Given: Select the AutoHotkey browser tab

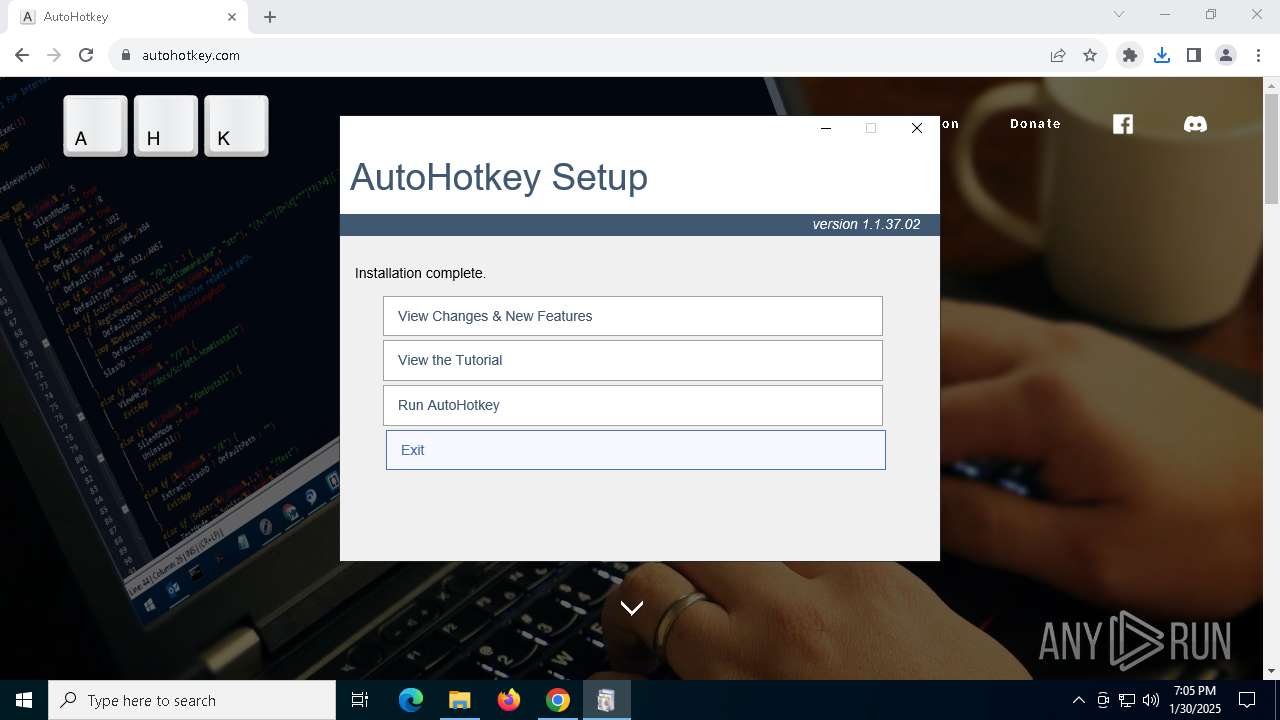Looking at the screenshot, I should click(x=128, y=17).
